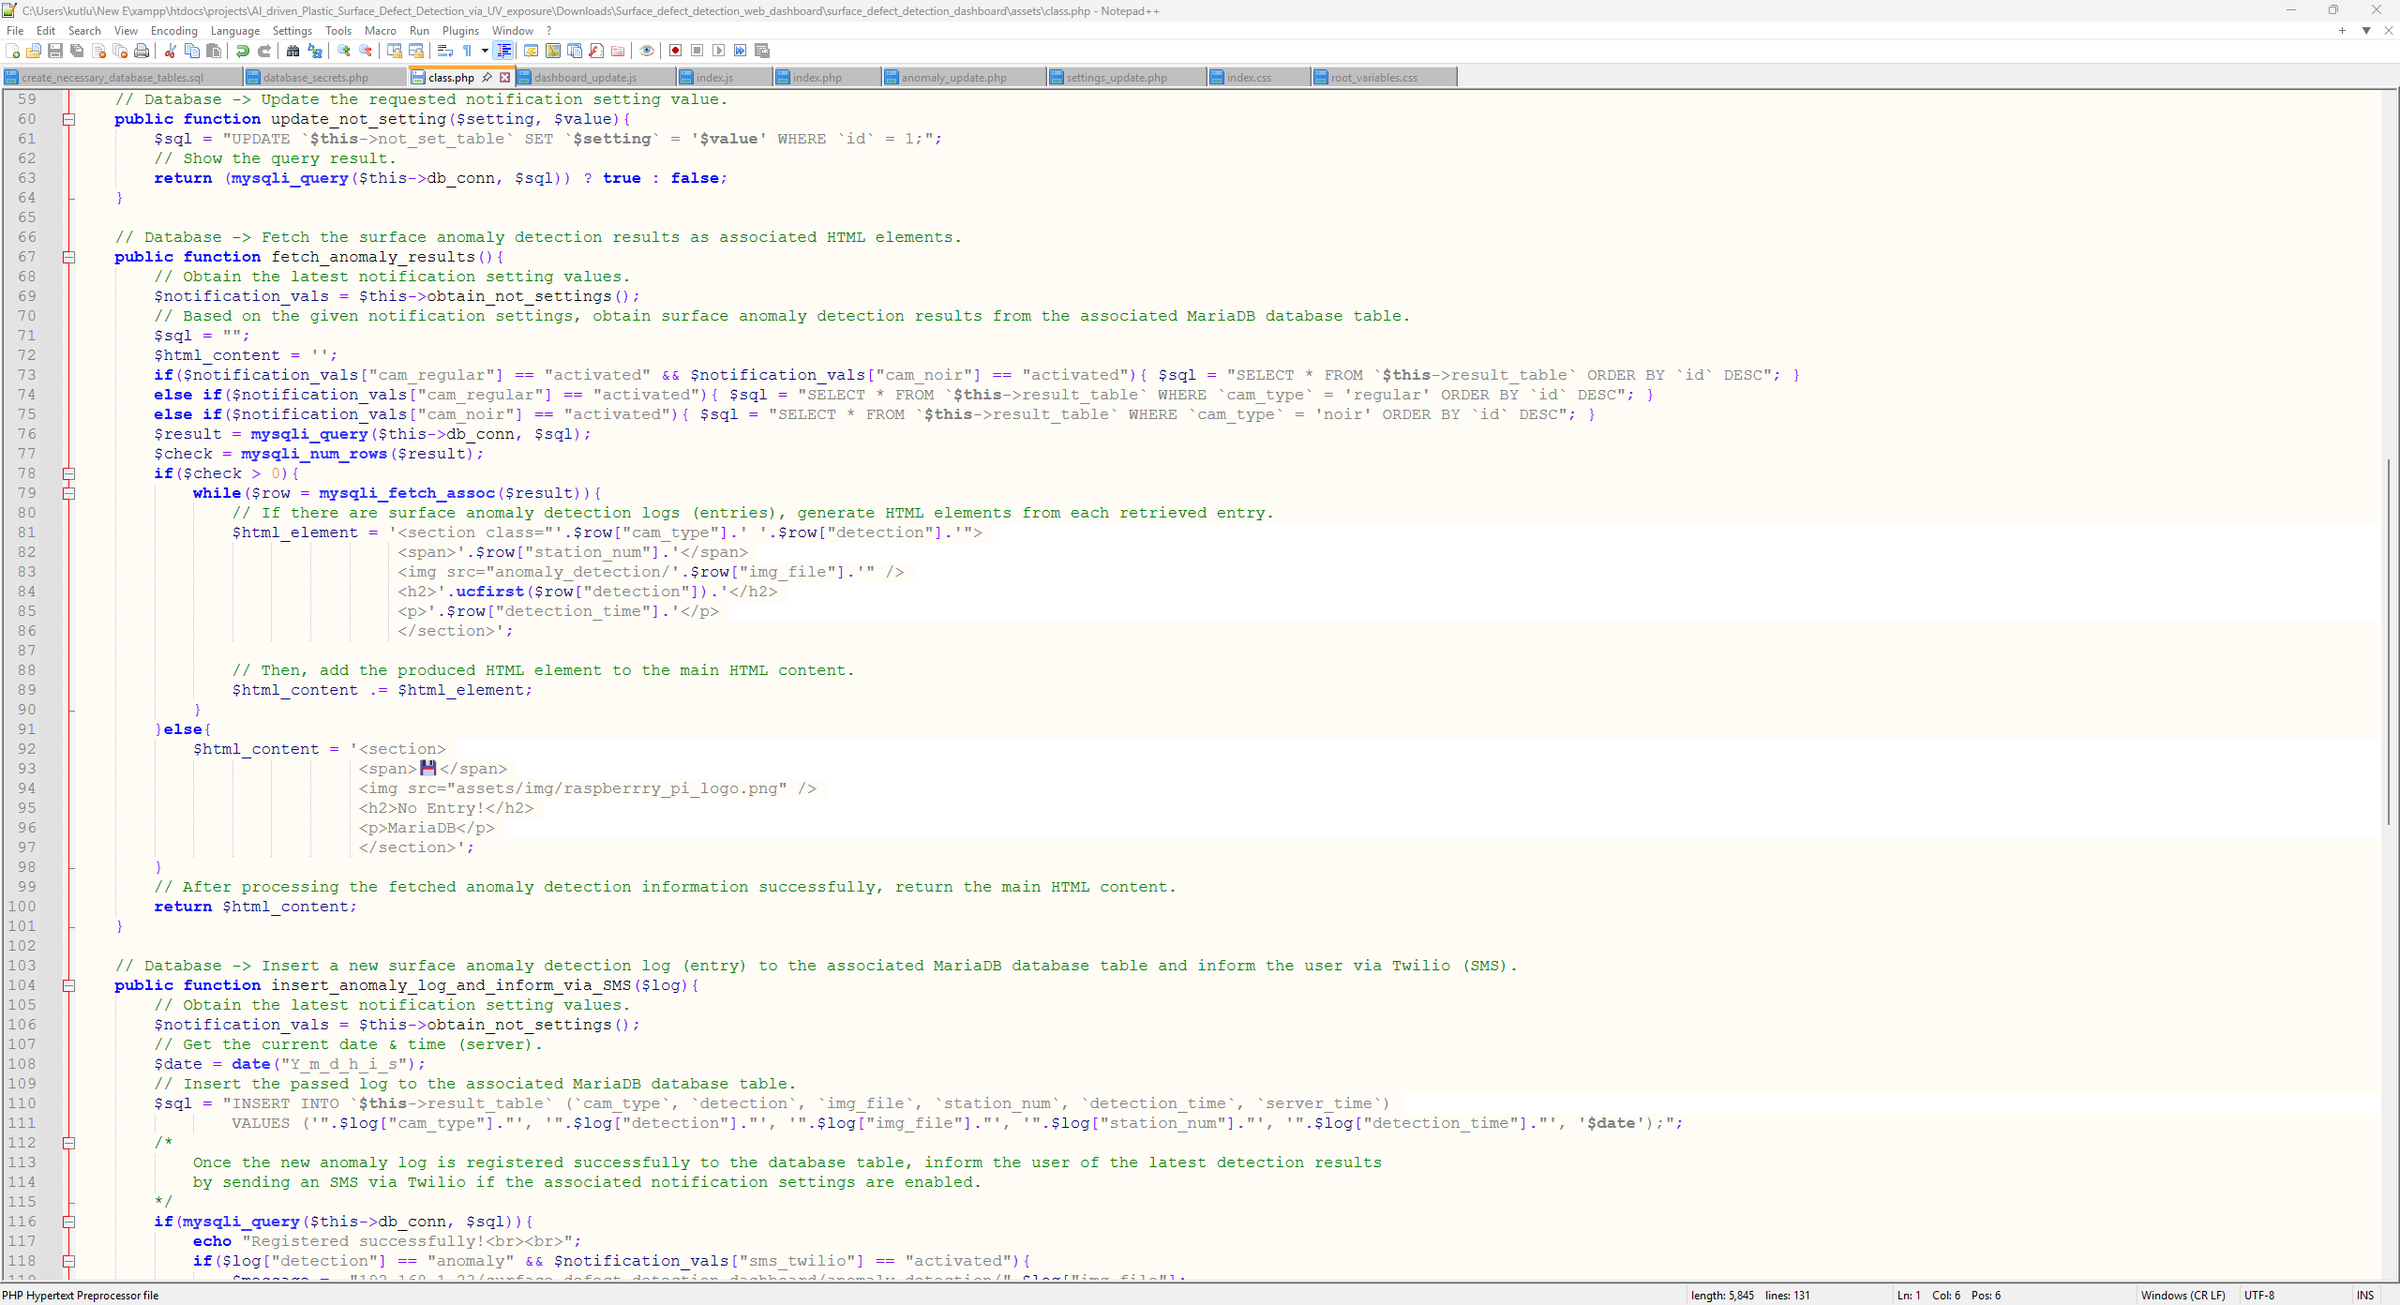Viewport: 2400px width, 1305px height.
Task: Redo edit with the toolbar Redo icon
Action: coord(264,51)
